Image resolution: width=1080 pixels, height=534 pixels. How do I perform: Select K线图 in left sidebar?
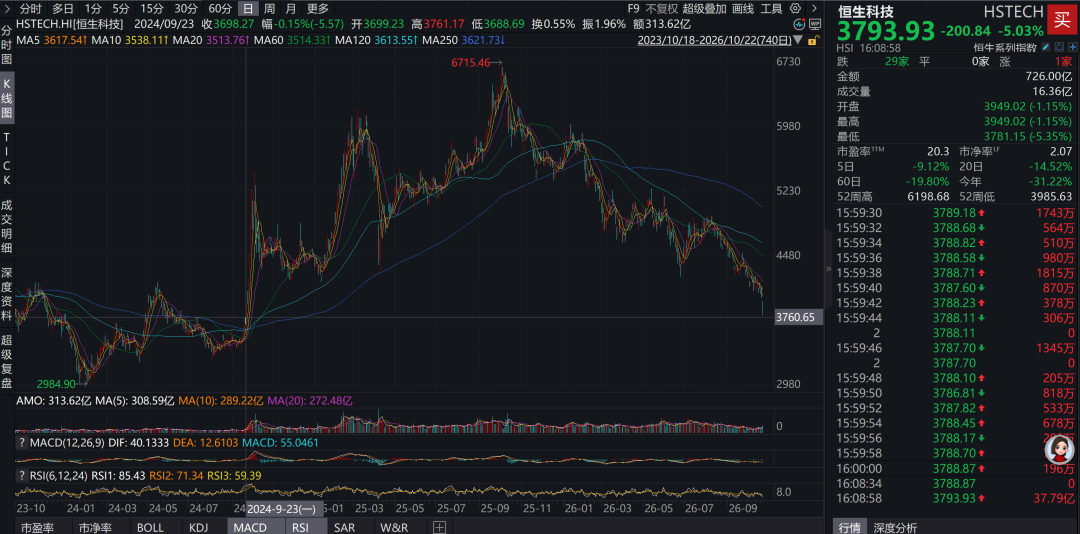pos(6,98)
